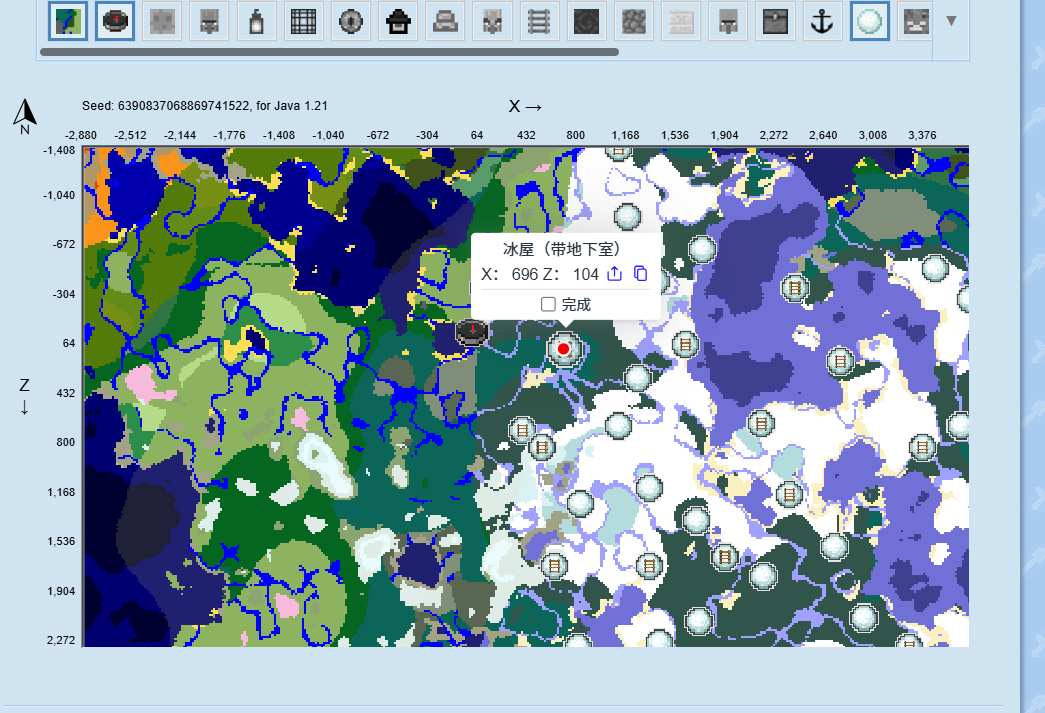Viewport: 1045px width, 713px height.
Task: Enable the gray anvil-shaped feature icon
Action: click(x=445, y=21)
